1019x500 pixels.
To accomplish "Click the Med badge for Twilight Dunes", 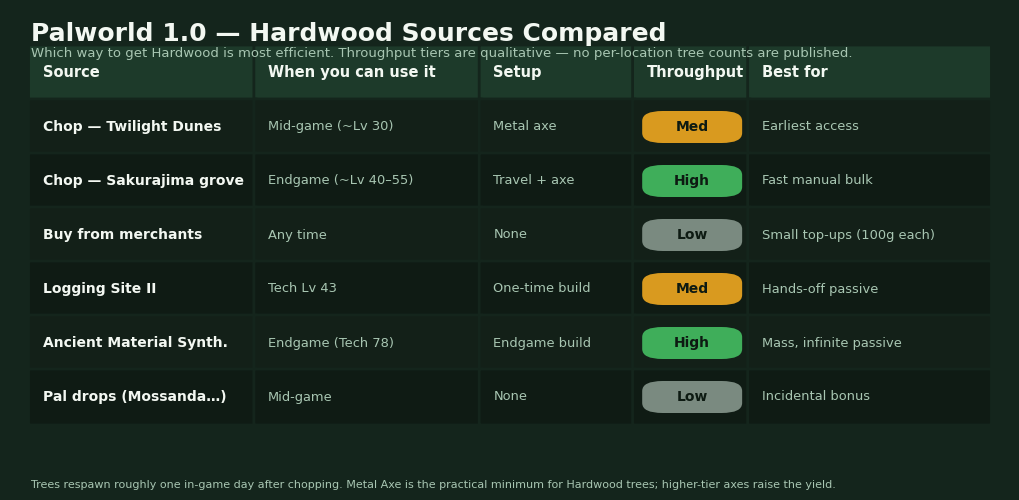I will (692, 127).
